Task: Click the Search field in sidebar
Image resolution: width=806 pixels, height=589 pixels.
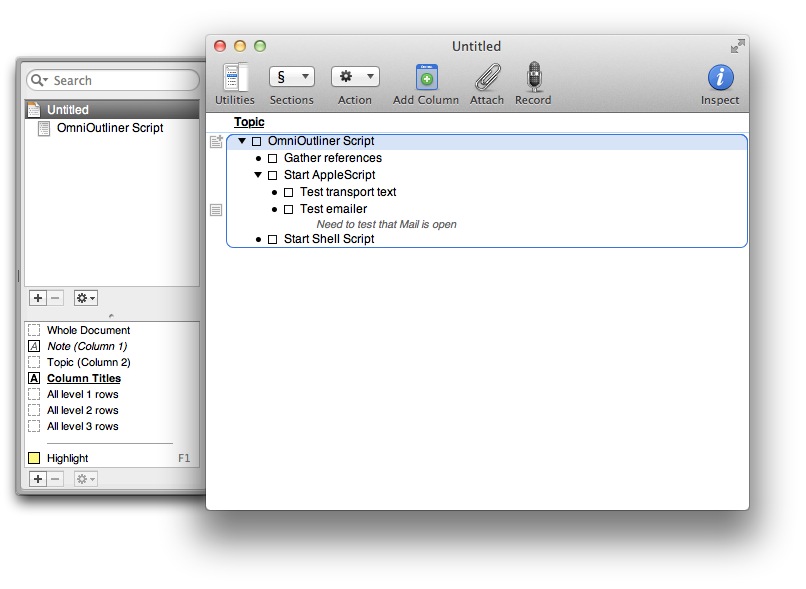Action: pyautogui.click(x=113, y=80)
